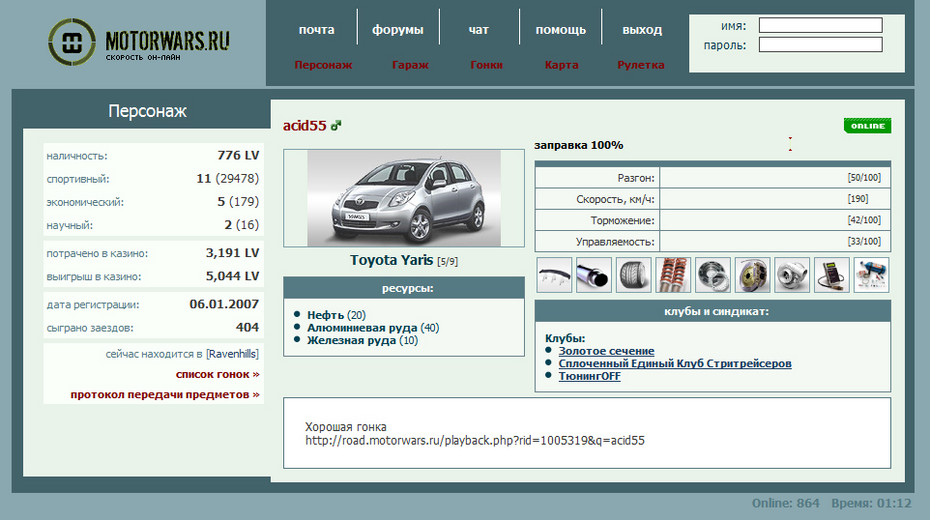Viewport: 930px width, 520px height.
Task: Open the список гонок link
Action: tap(218, 374)
